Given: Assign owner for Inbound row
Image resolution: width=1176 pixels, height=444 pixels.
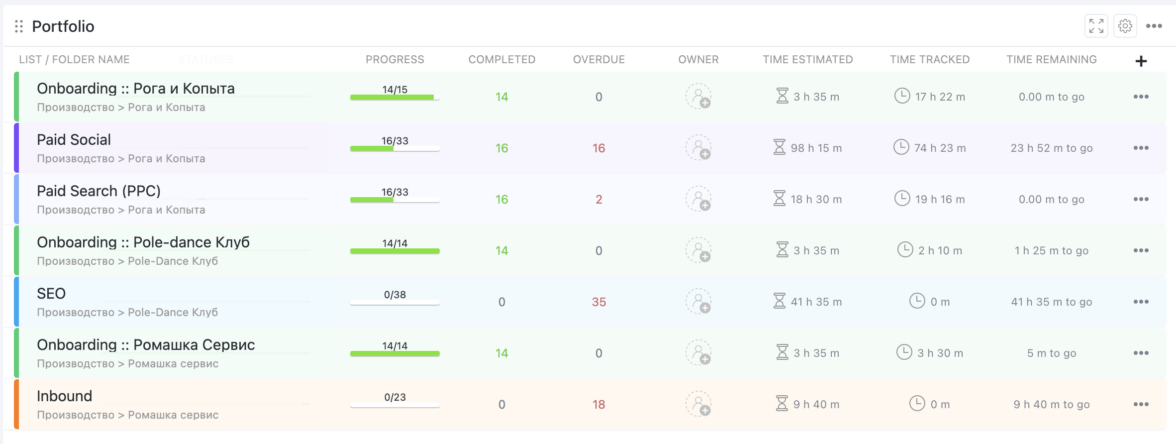Looking at the screenshot, I should click(x=698, y=404).
